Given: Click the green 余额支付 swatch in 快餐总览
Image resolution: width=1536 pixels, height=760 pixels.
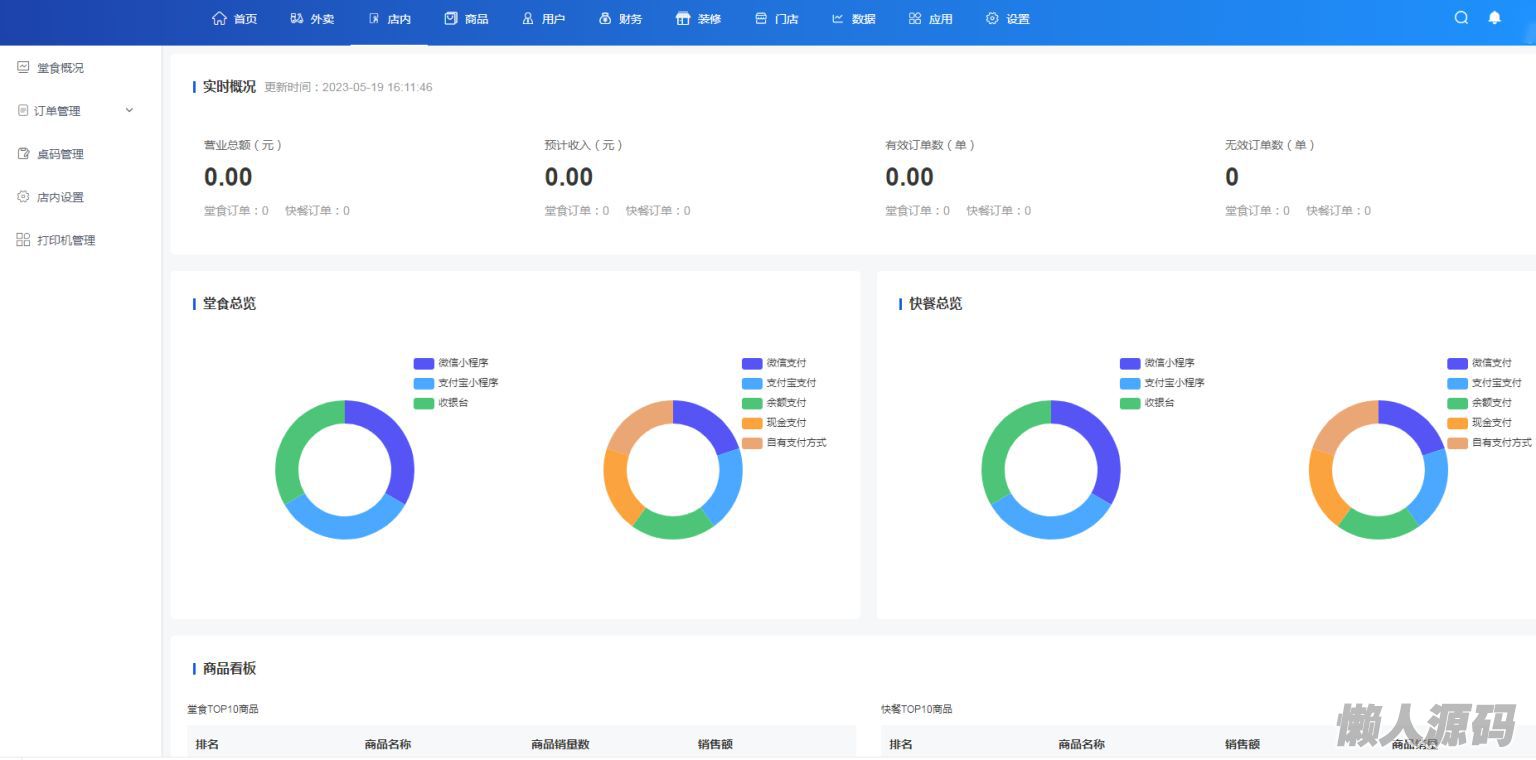Looking at the screenshot, I should [x=1457, y=403].
